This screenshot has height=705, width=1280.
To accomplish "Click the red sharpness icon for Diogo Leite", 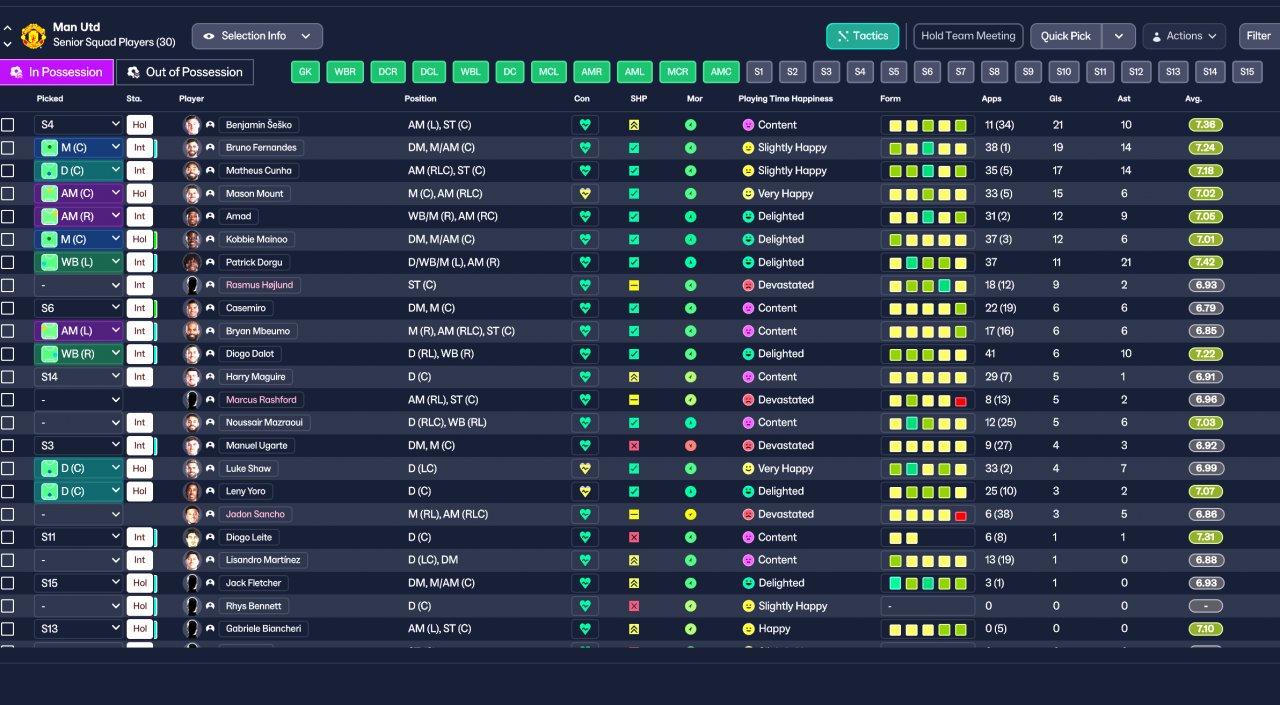I will pyautogui.click(x=634, y=538).
